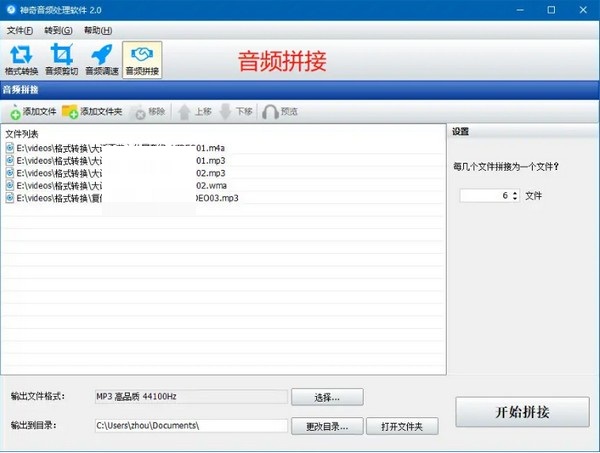This screenshot has height=453, width=600.
Task: Click the 预览 headphone preview button
Action: 280,112
